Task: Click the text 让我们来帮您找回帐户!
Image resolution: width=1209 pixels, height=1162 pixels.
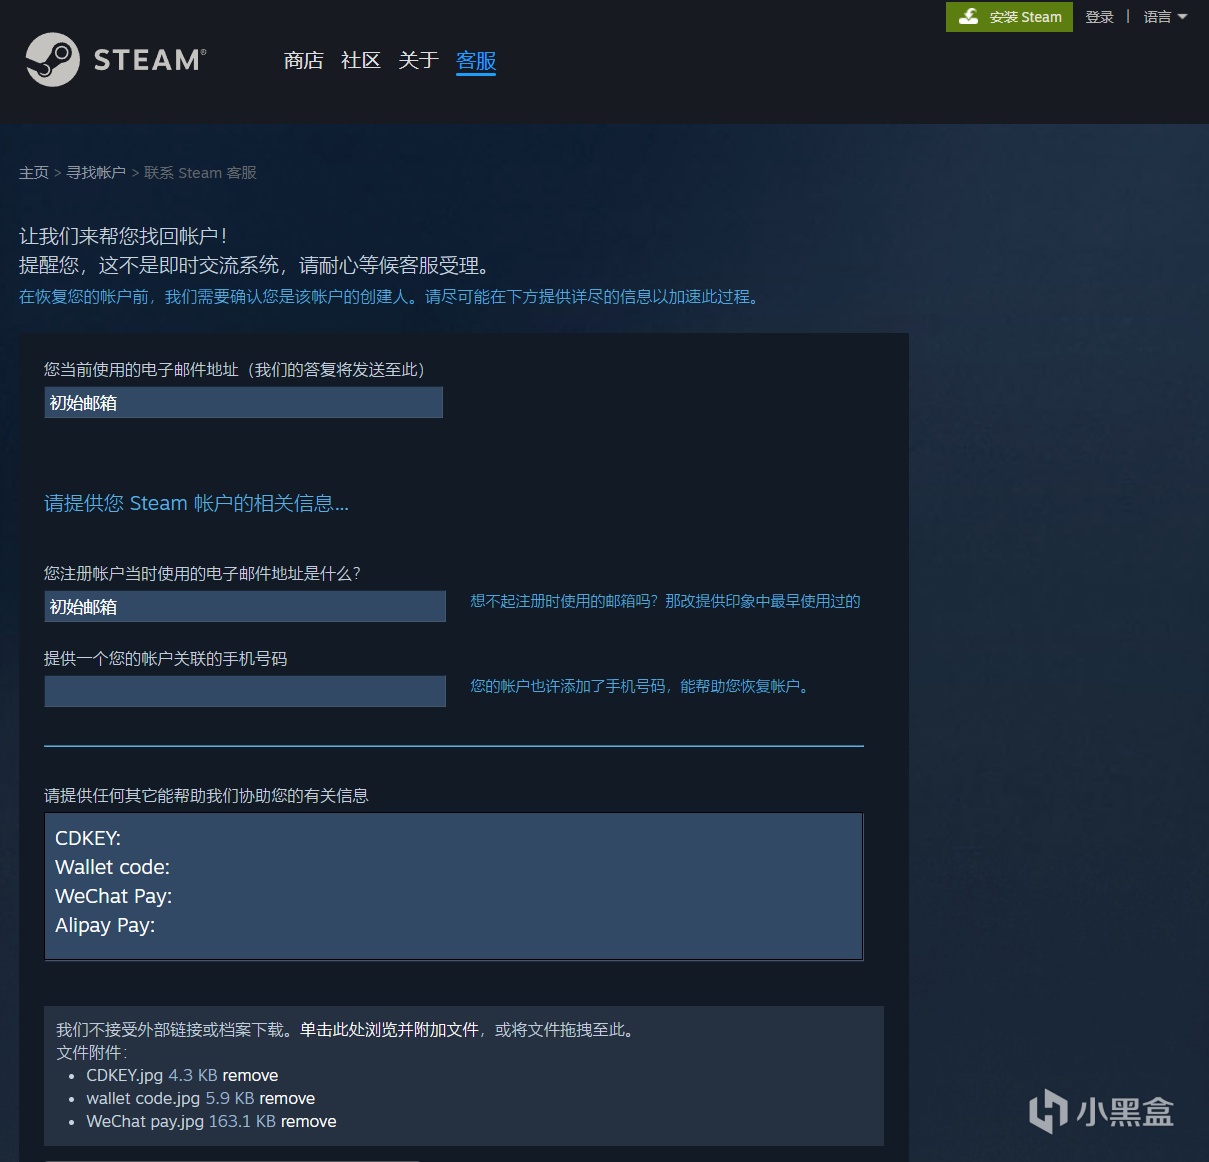Action: click(123, 236)
